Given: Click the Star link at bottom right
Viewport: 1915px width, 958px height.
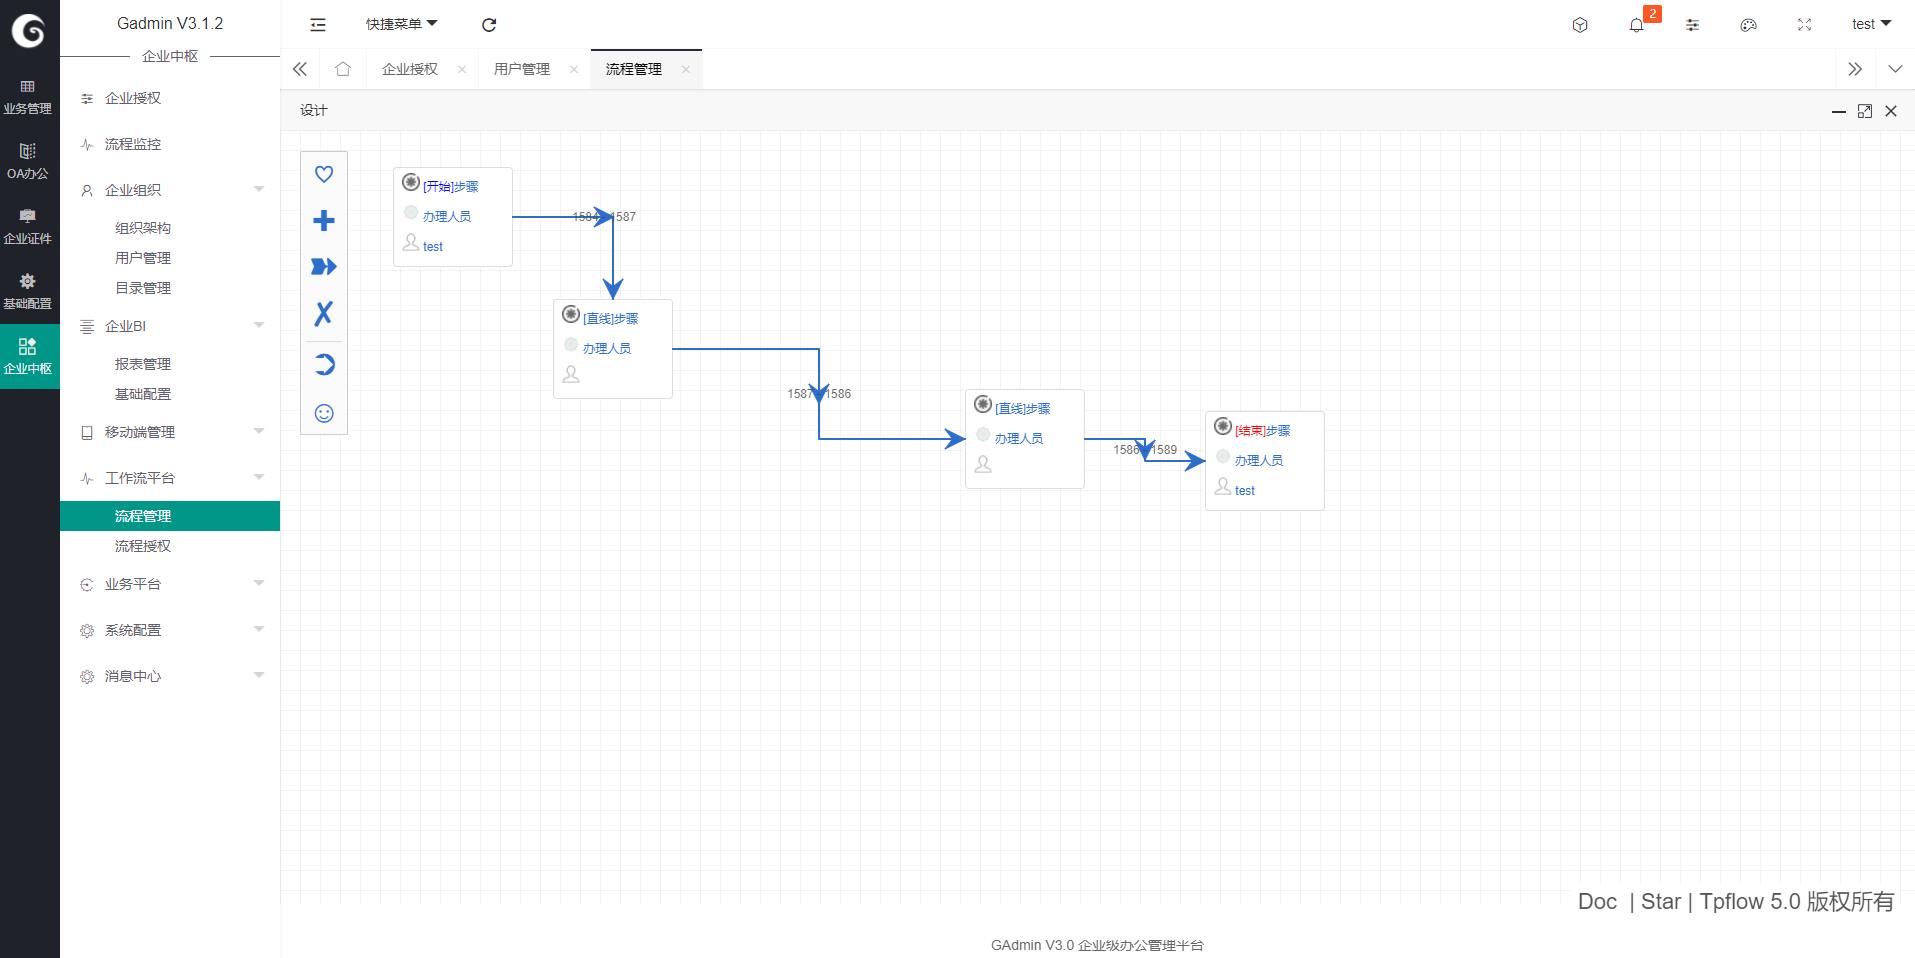Looking at the screenshot, I should (x=1660, y=901).
